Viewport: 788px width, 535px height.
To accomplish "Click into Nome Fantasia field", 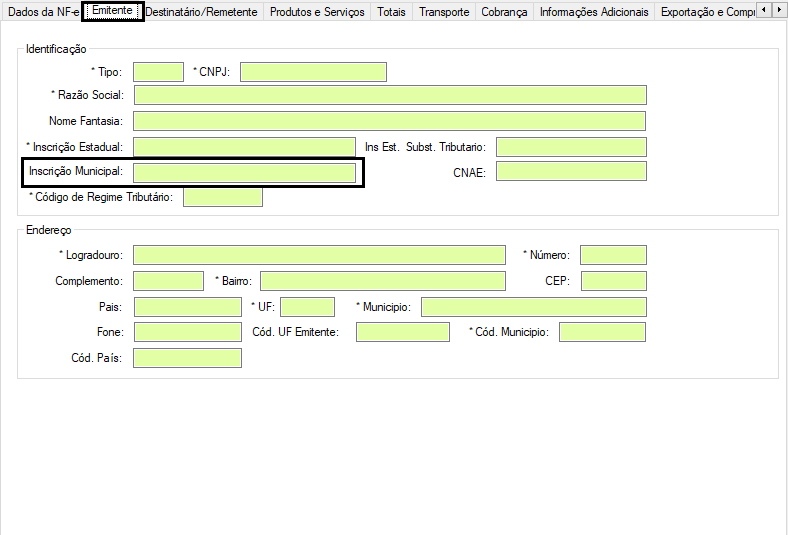I will [x=390, y=121].
